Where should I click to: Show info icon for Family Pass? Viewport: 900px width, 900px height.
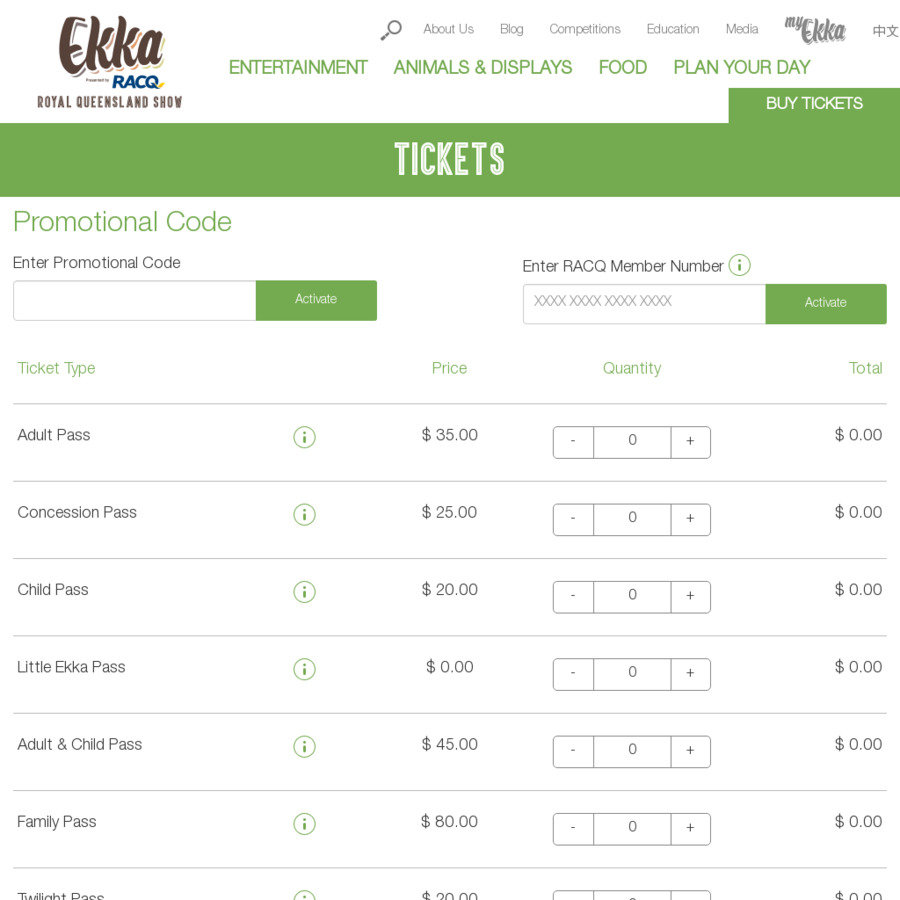(x=304, y=824)
